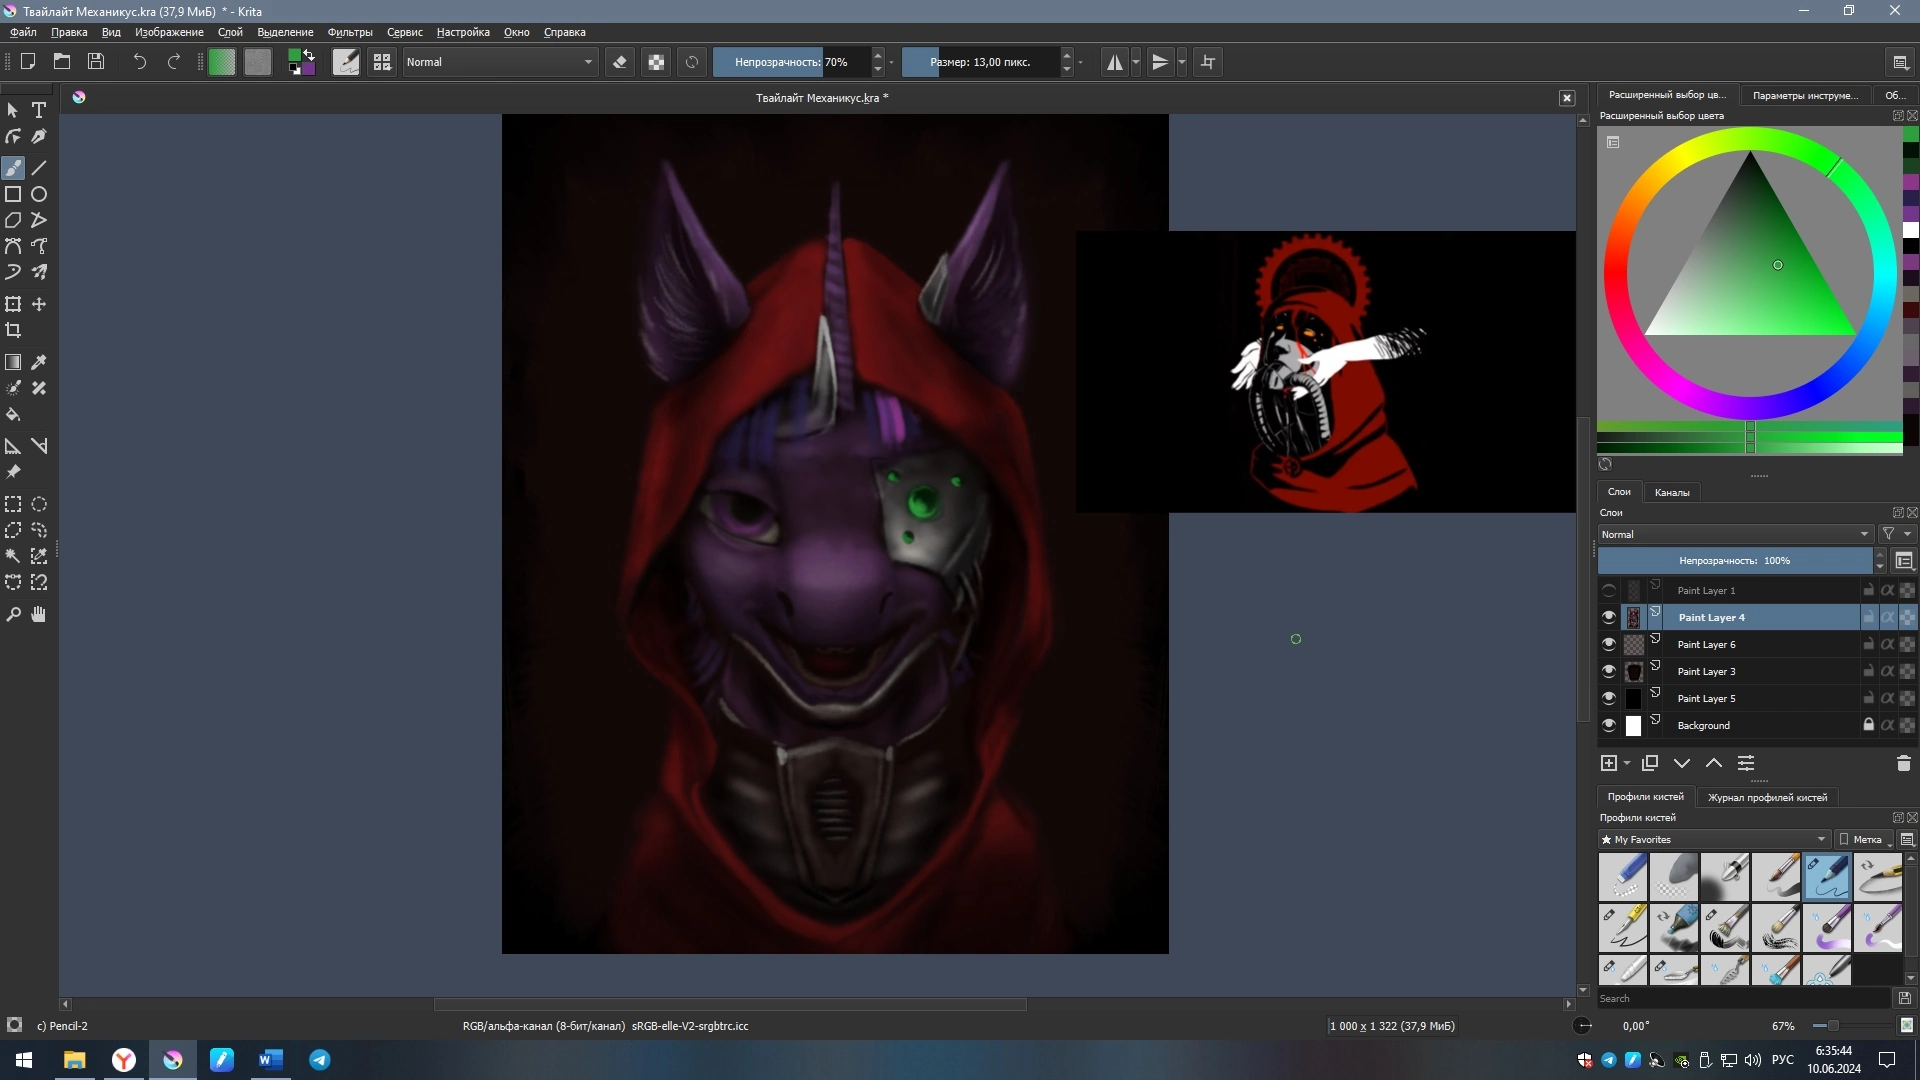This screenshot has width=1920, height=1080.
Task: Select the Pan hand tool
Action: coord(39,614)
